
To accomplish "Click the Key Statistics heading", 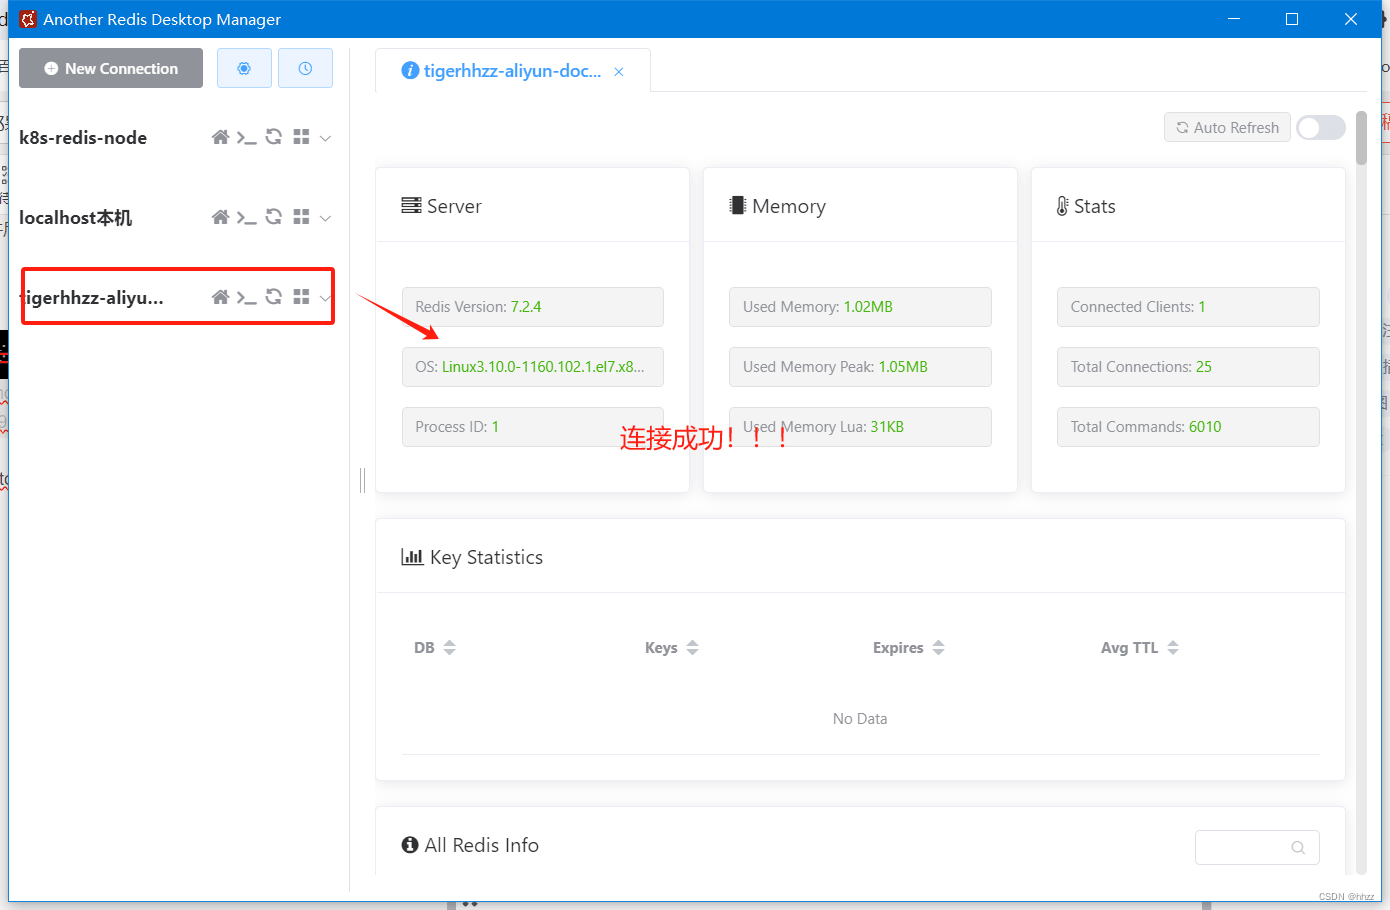I will 472,557.
